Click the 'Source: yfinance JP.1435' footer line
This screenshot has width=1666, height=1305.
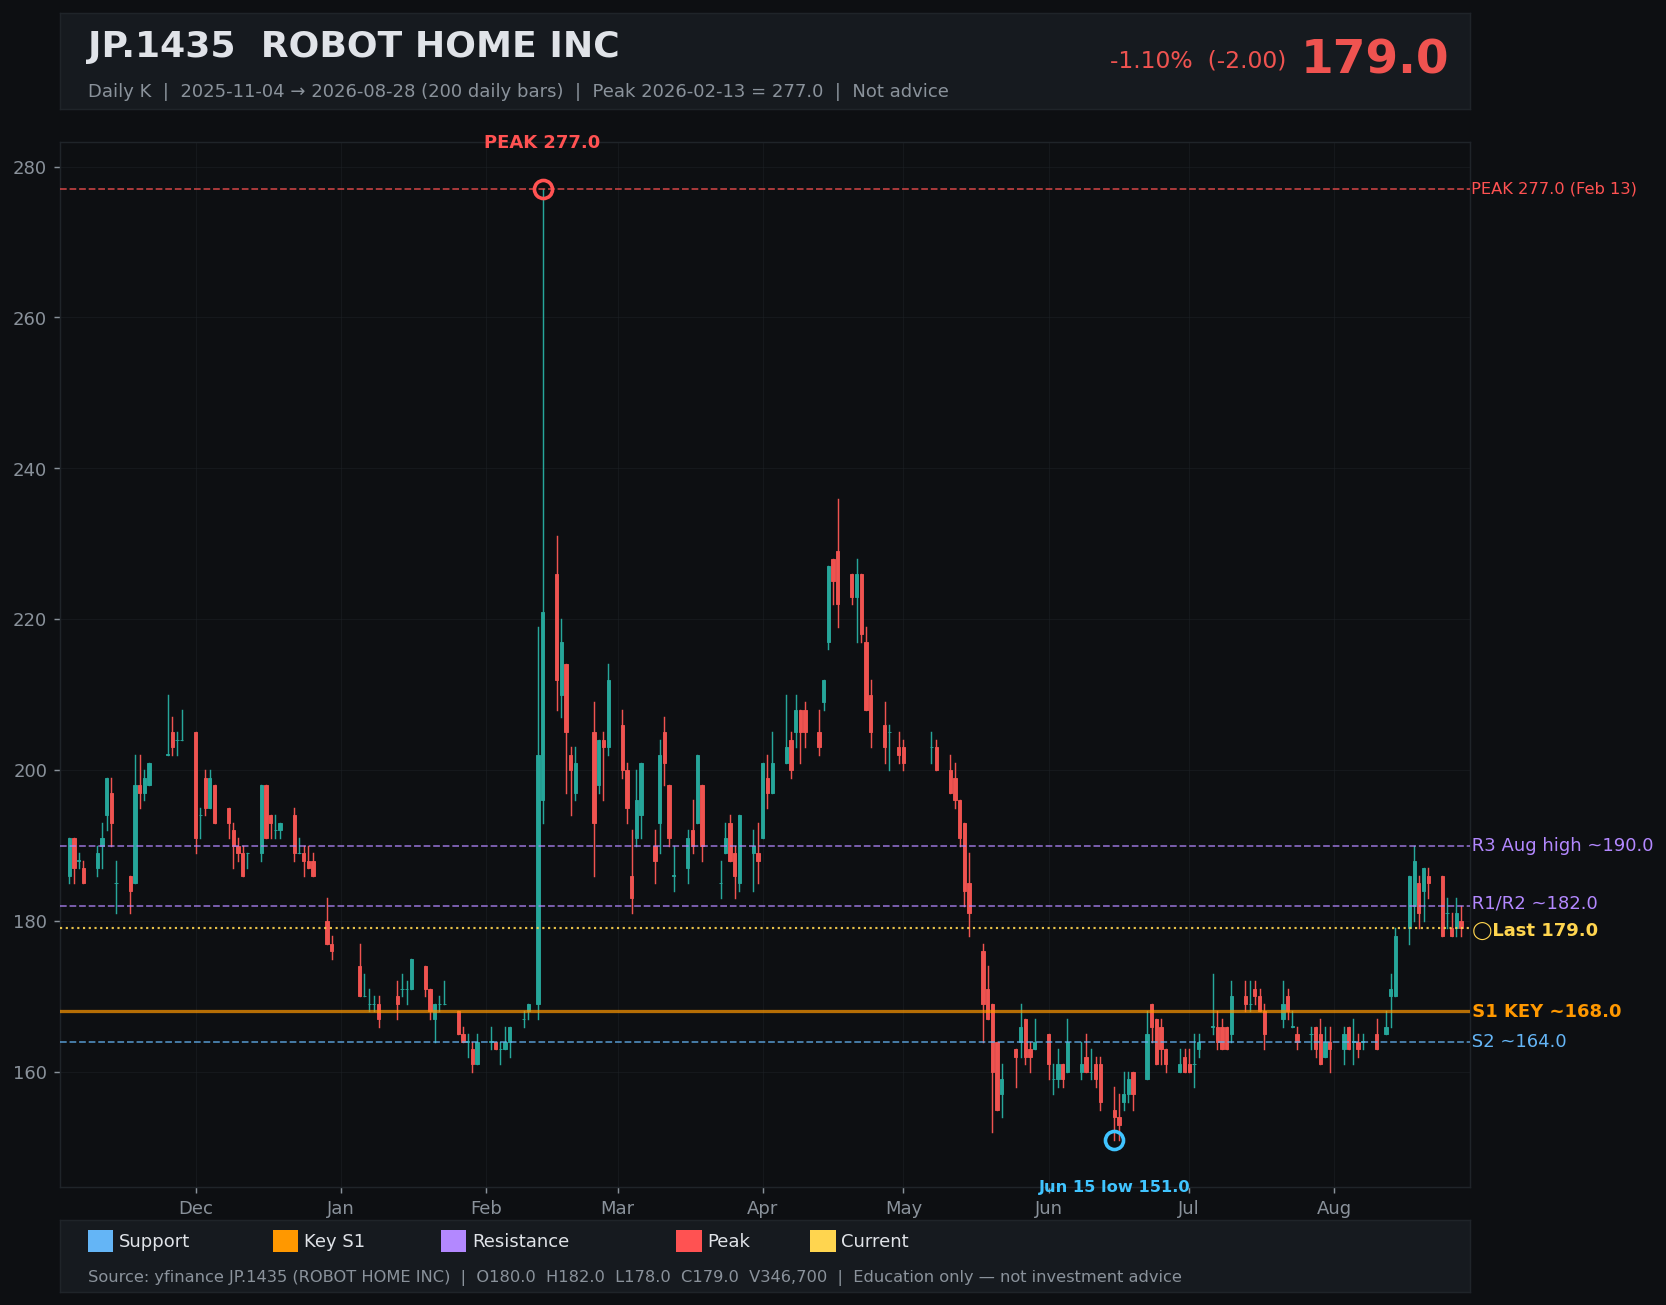pyautogui.click(x=635, y=1277)
